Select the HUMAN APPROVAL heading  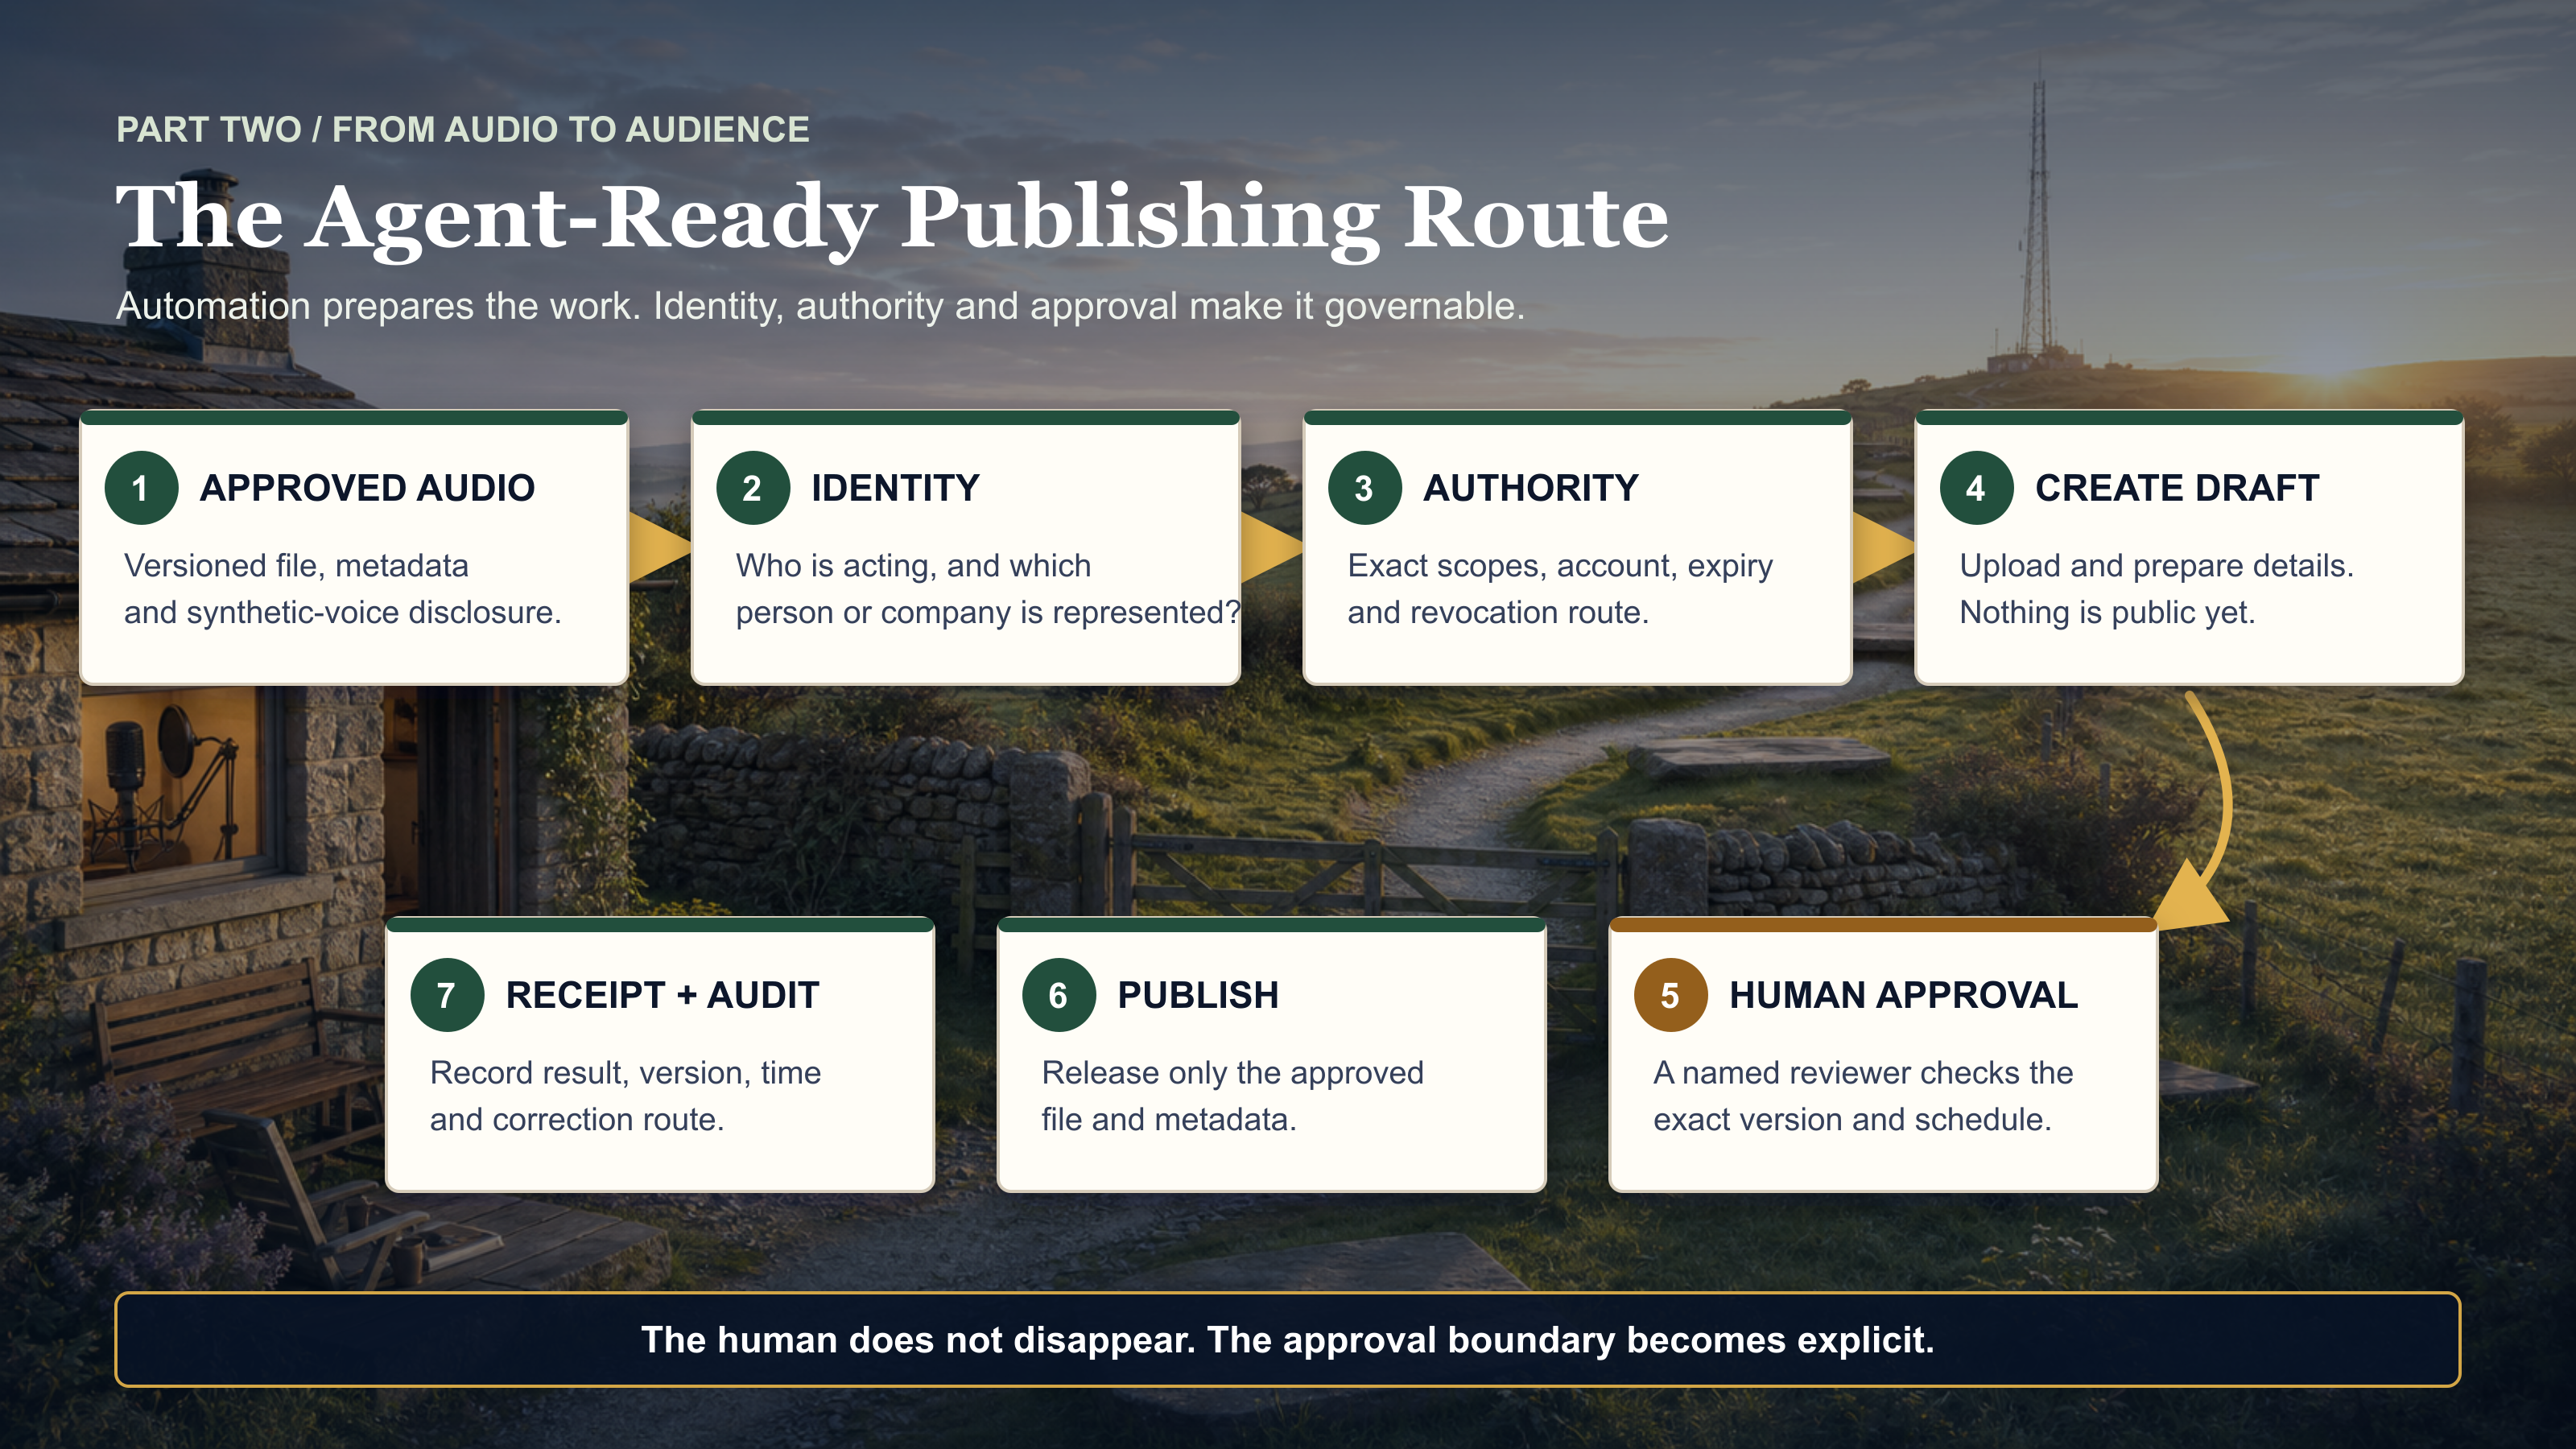pyautogui.click(x=1903, y=995)
